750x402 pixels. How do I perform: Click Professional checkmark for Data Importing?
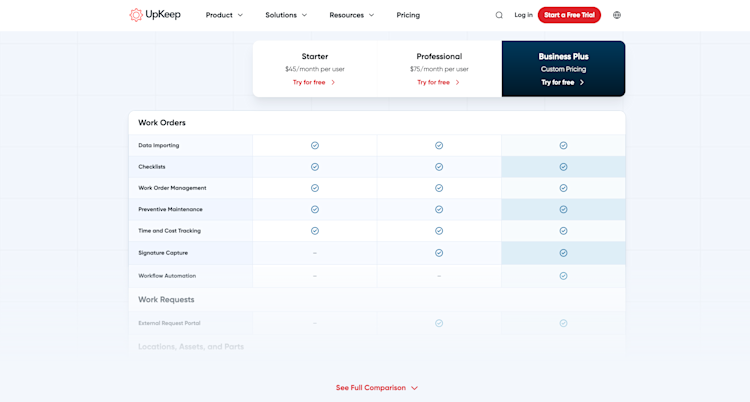439,145
